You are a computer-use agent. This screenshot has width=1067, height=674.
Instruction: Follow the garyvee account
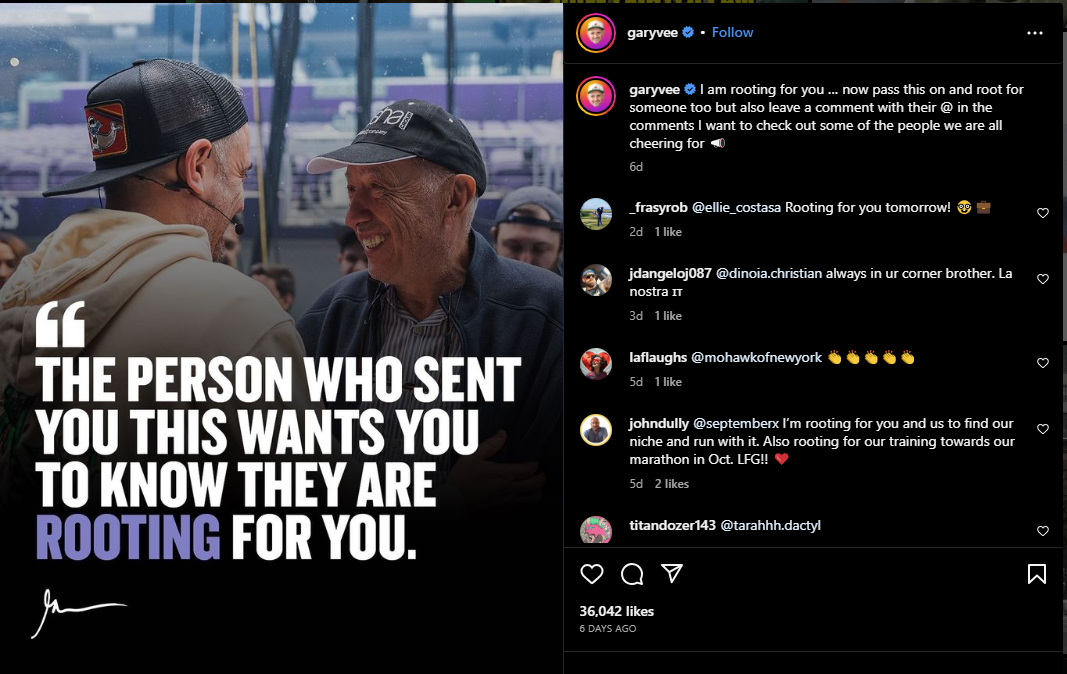732,32
